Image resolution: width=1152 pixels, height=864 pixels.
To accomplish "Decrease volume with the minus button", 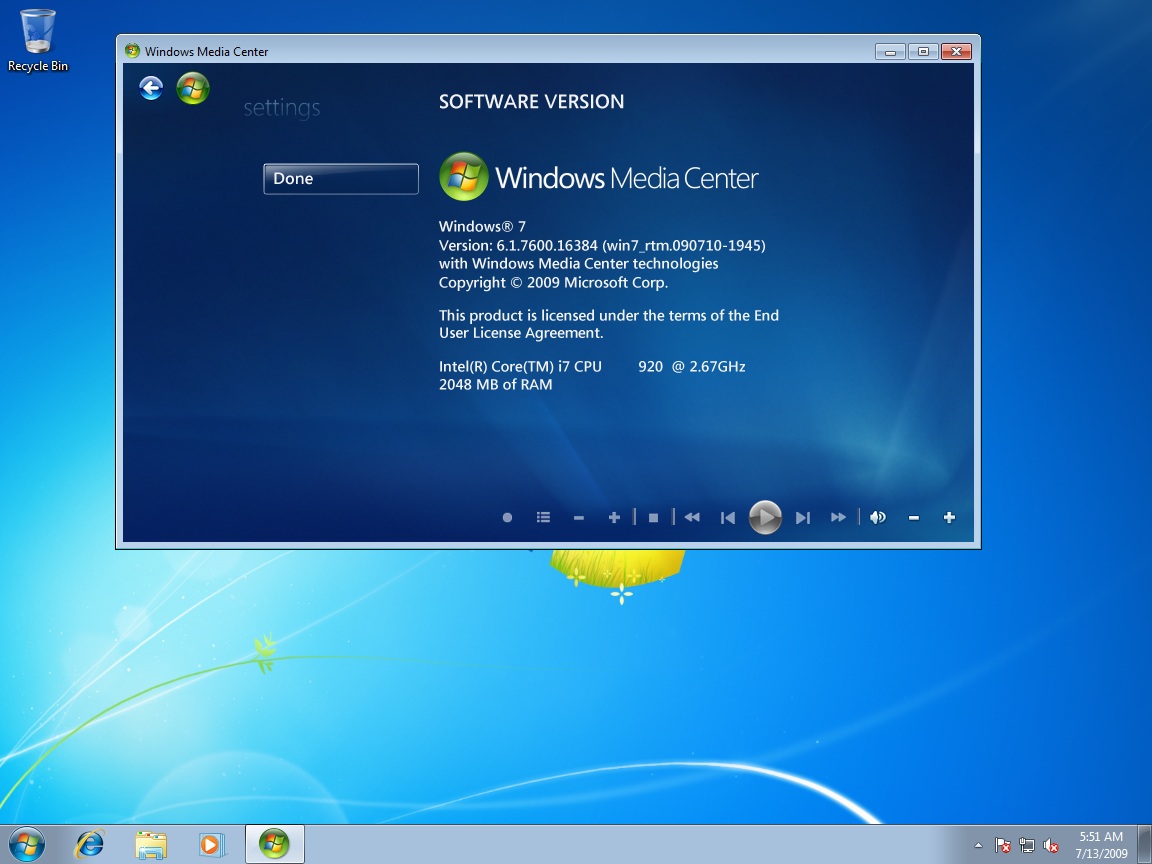I will (x=913, y=517).
